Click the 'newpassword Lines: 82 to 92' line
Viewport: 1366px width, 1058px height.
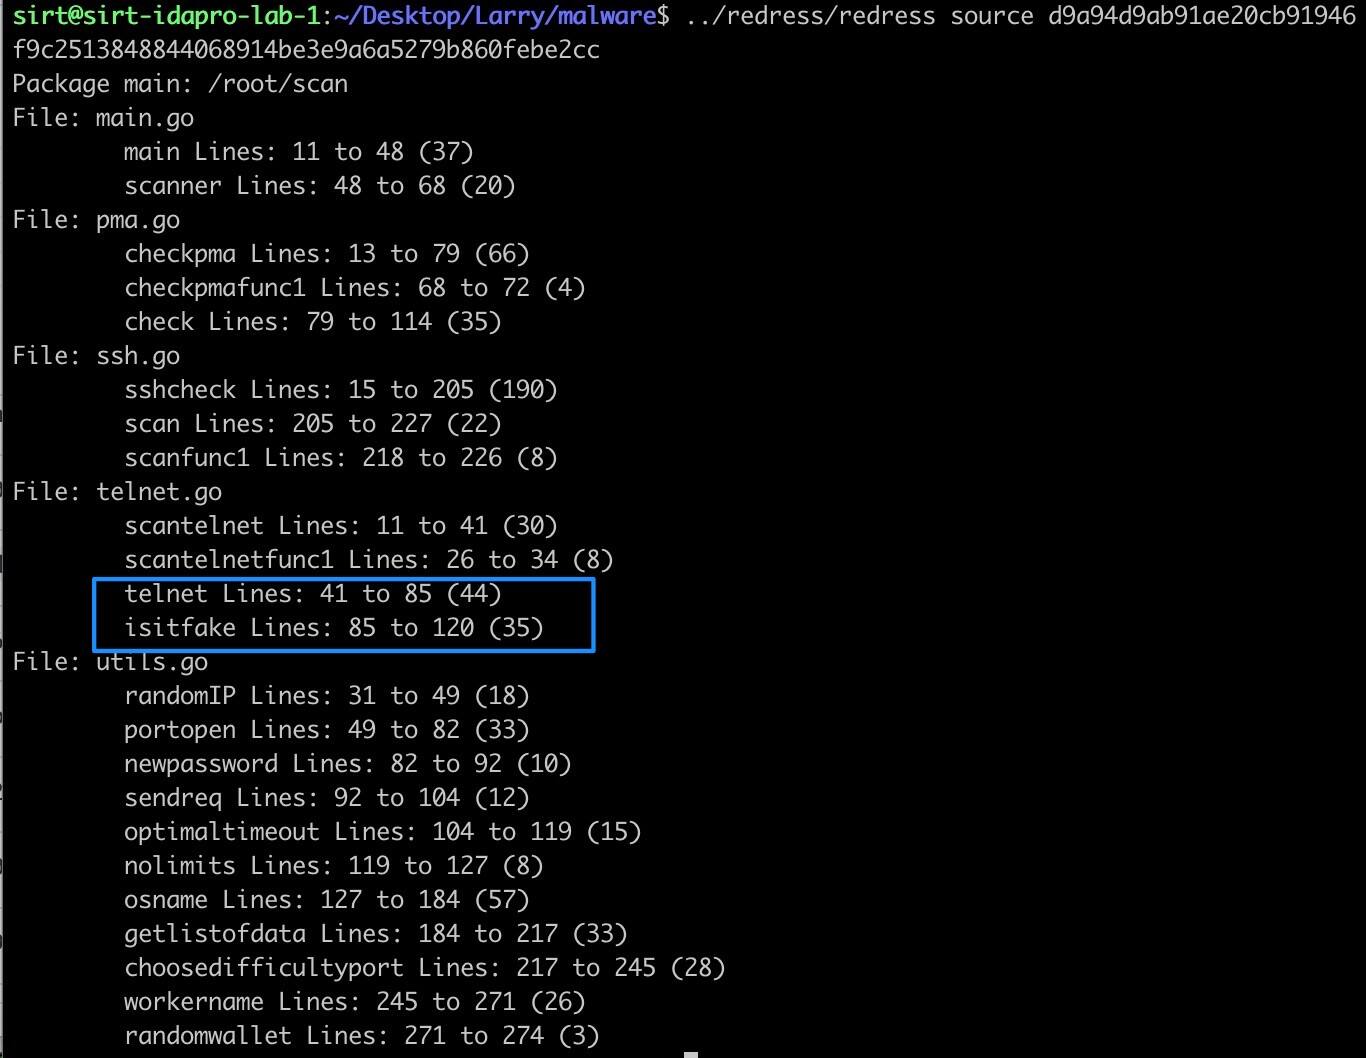pyautogui.click(x=347, y=764)
